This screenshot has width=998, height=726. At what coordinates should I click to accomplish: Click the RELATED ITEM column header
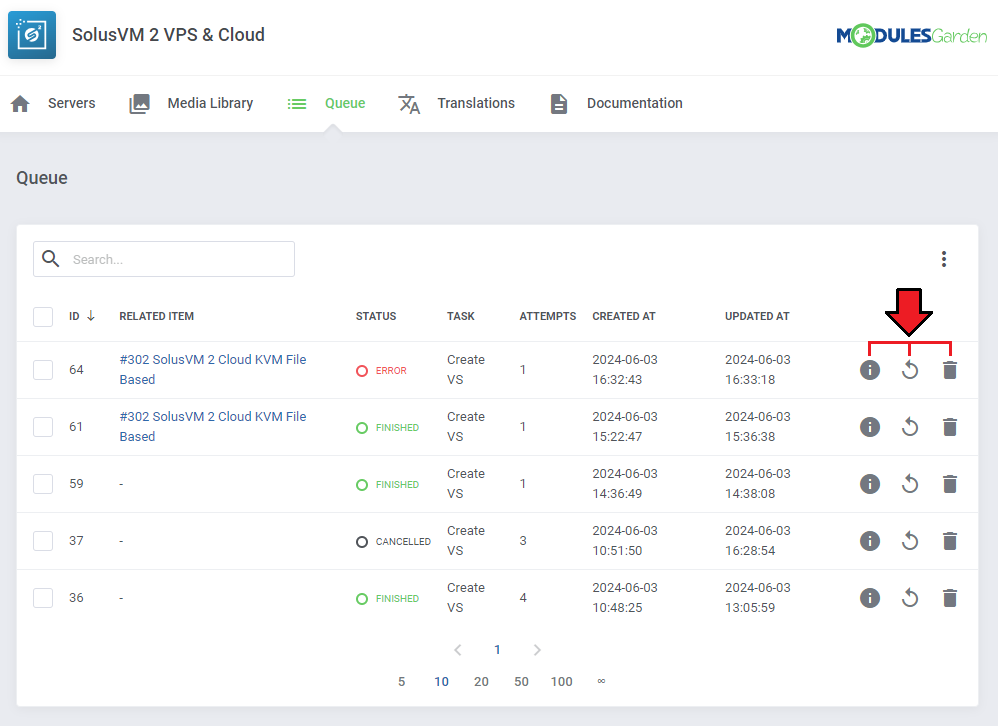tap(157, 316)
